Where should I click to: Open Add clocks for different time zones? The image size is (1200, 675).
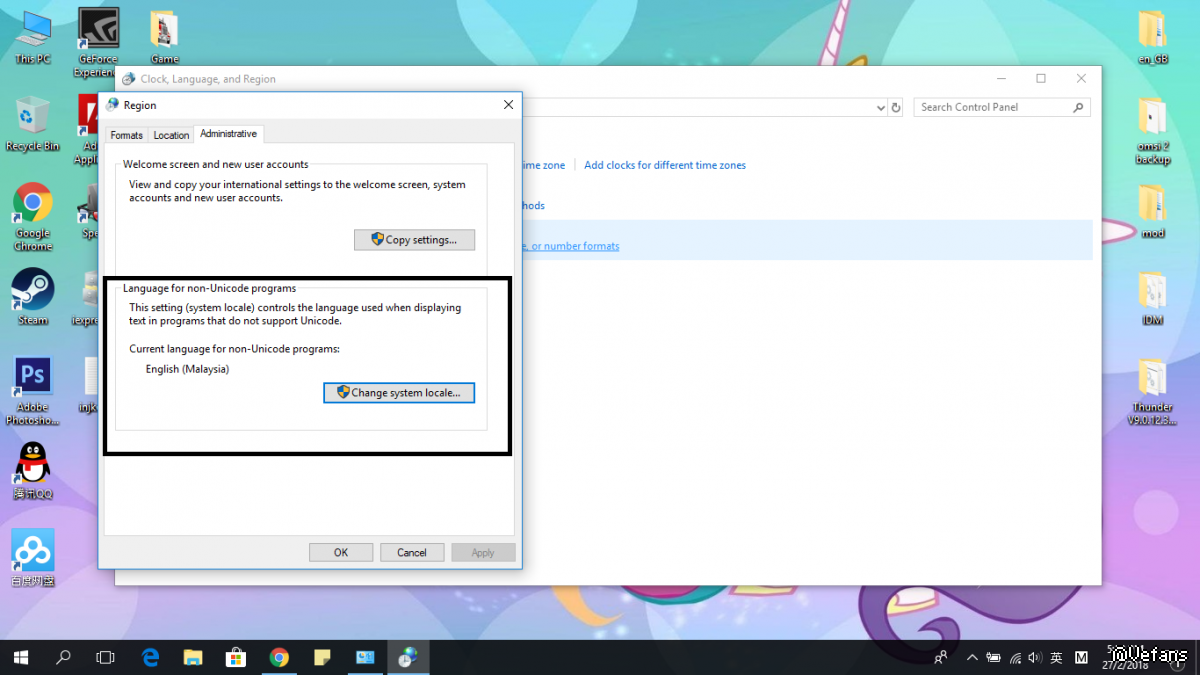[x=665, y=165]
